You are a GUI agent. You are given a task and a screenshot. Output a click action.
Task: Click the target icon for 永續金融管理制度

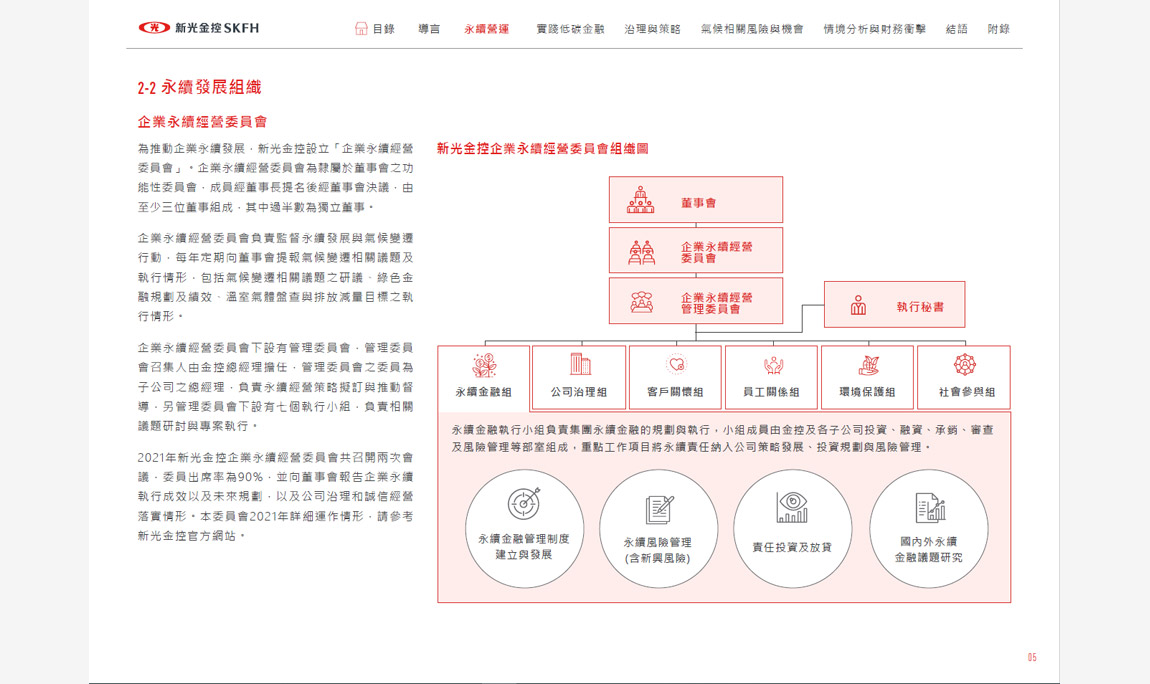coord(523,503)
